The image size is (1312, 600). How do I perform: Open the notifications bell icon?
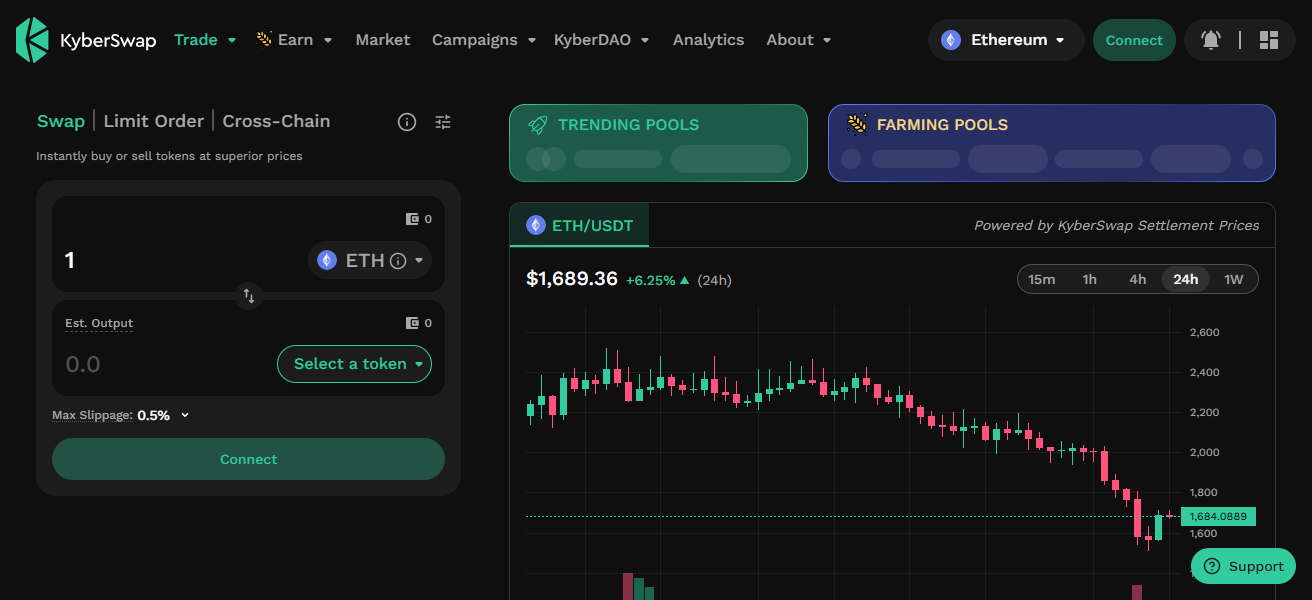coord(1211,40)
